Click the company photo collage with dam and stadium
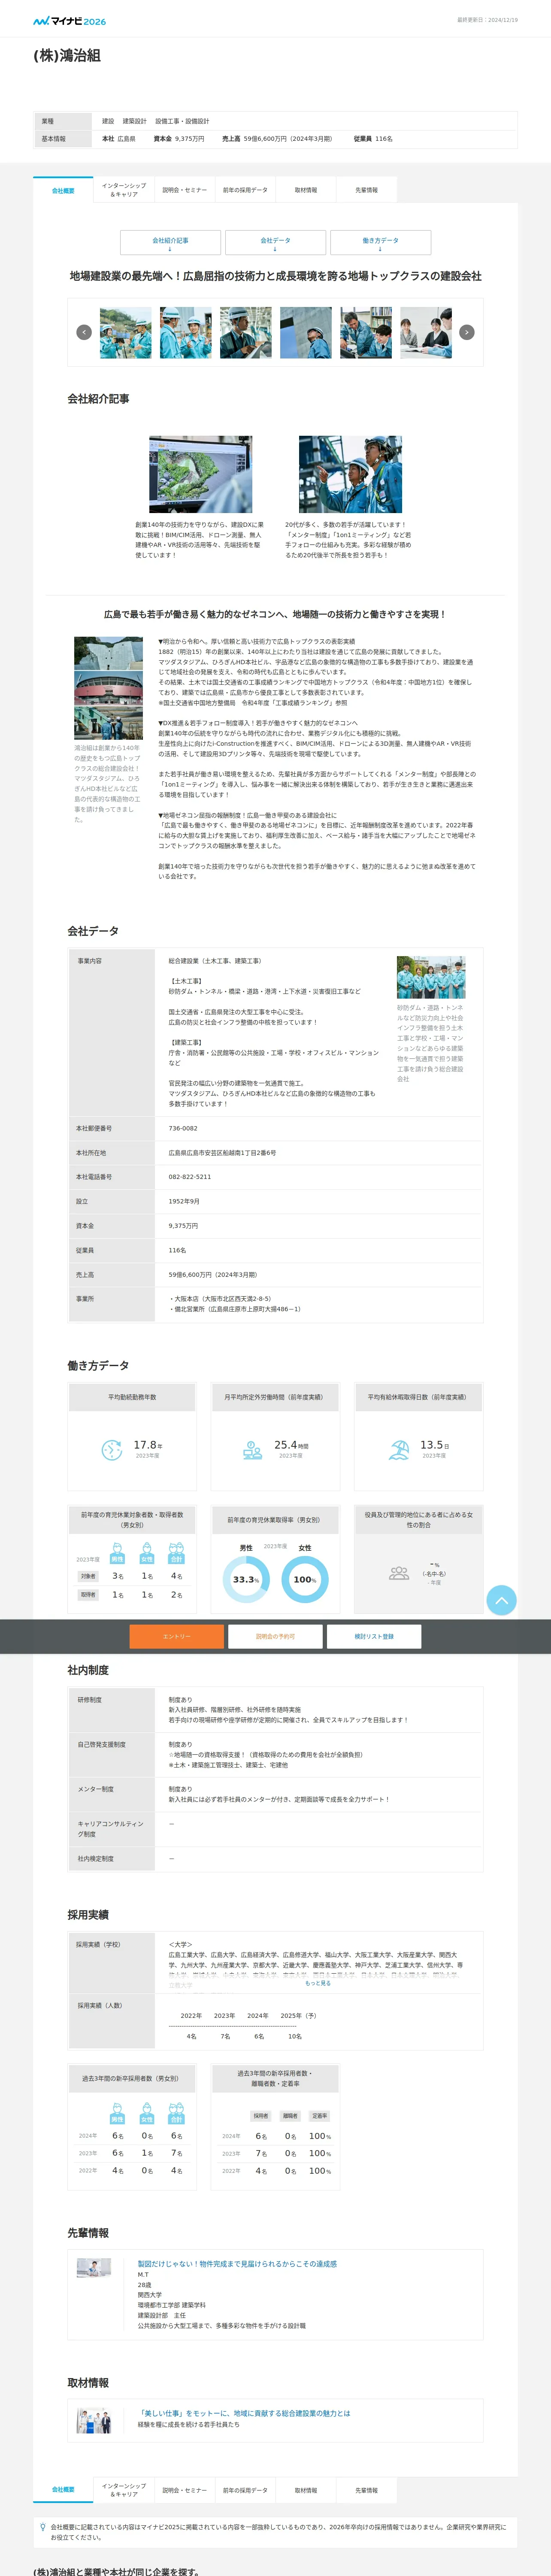Screen dimensions: 551x2576 (x=108, y=687)
